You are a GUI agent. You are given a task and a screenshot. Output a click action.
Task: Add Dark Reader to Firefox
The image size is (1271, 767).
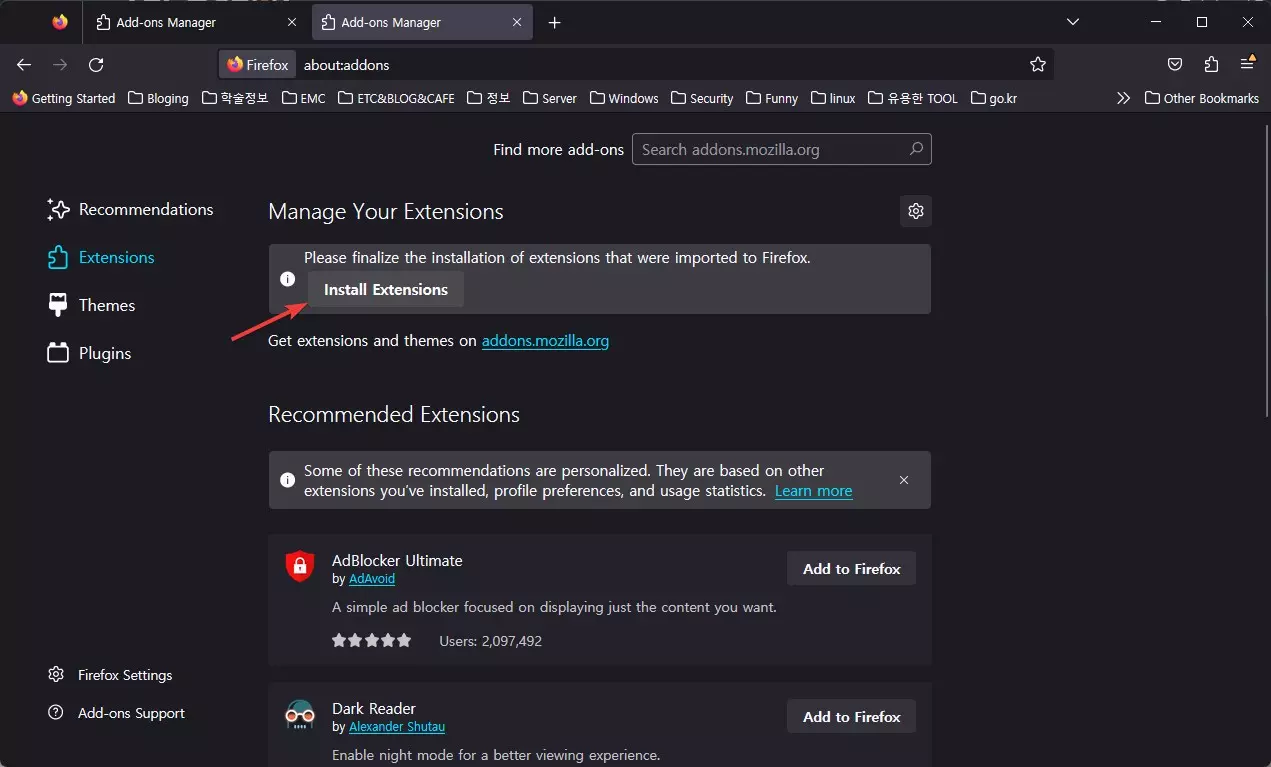tap(852, 717)
